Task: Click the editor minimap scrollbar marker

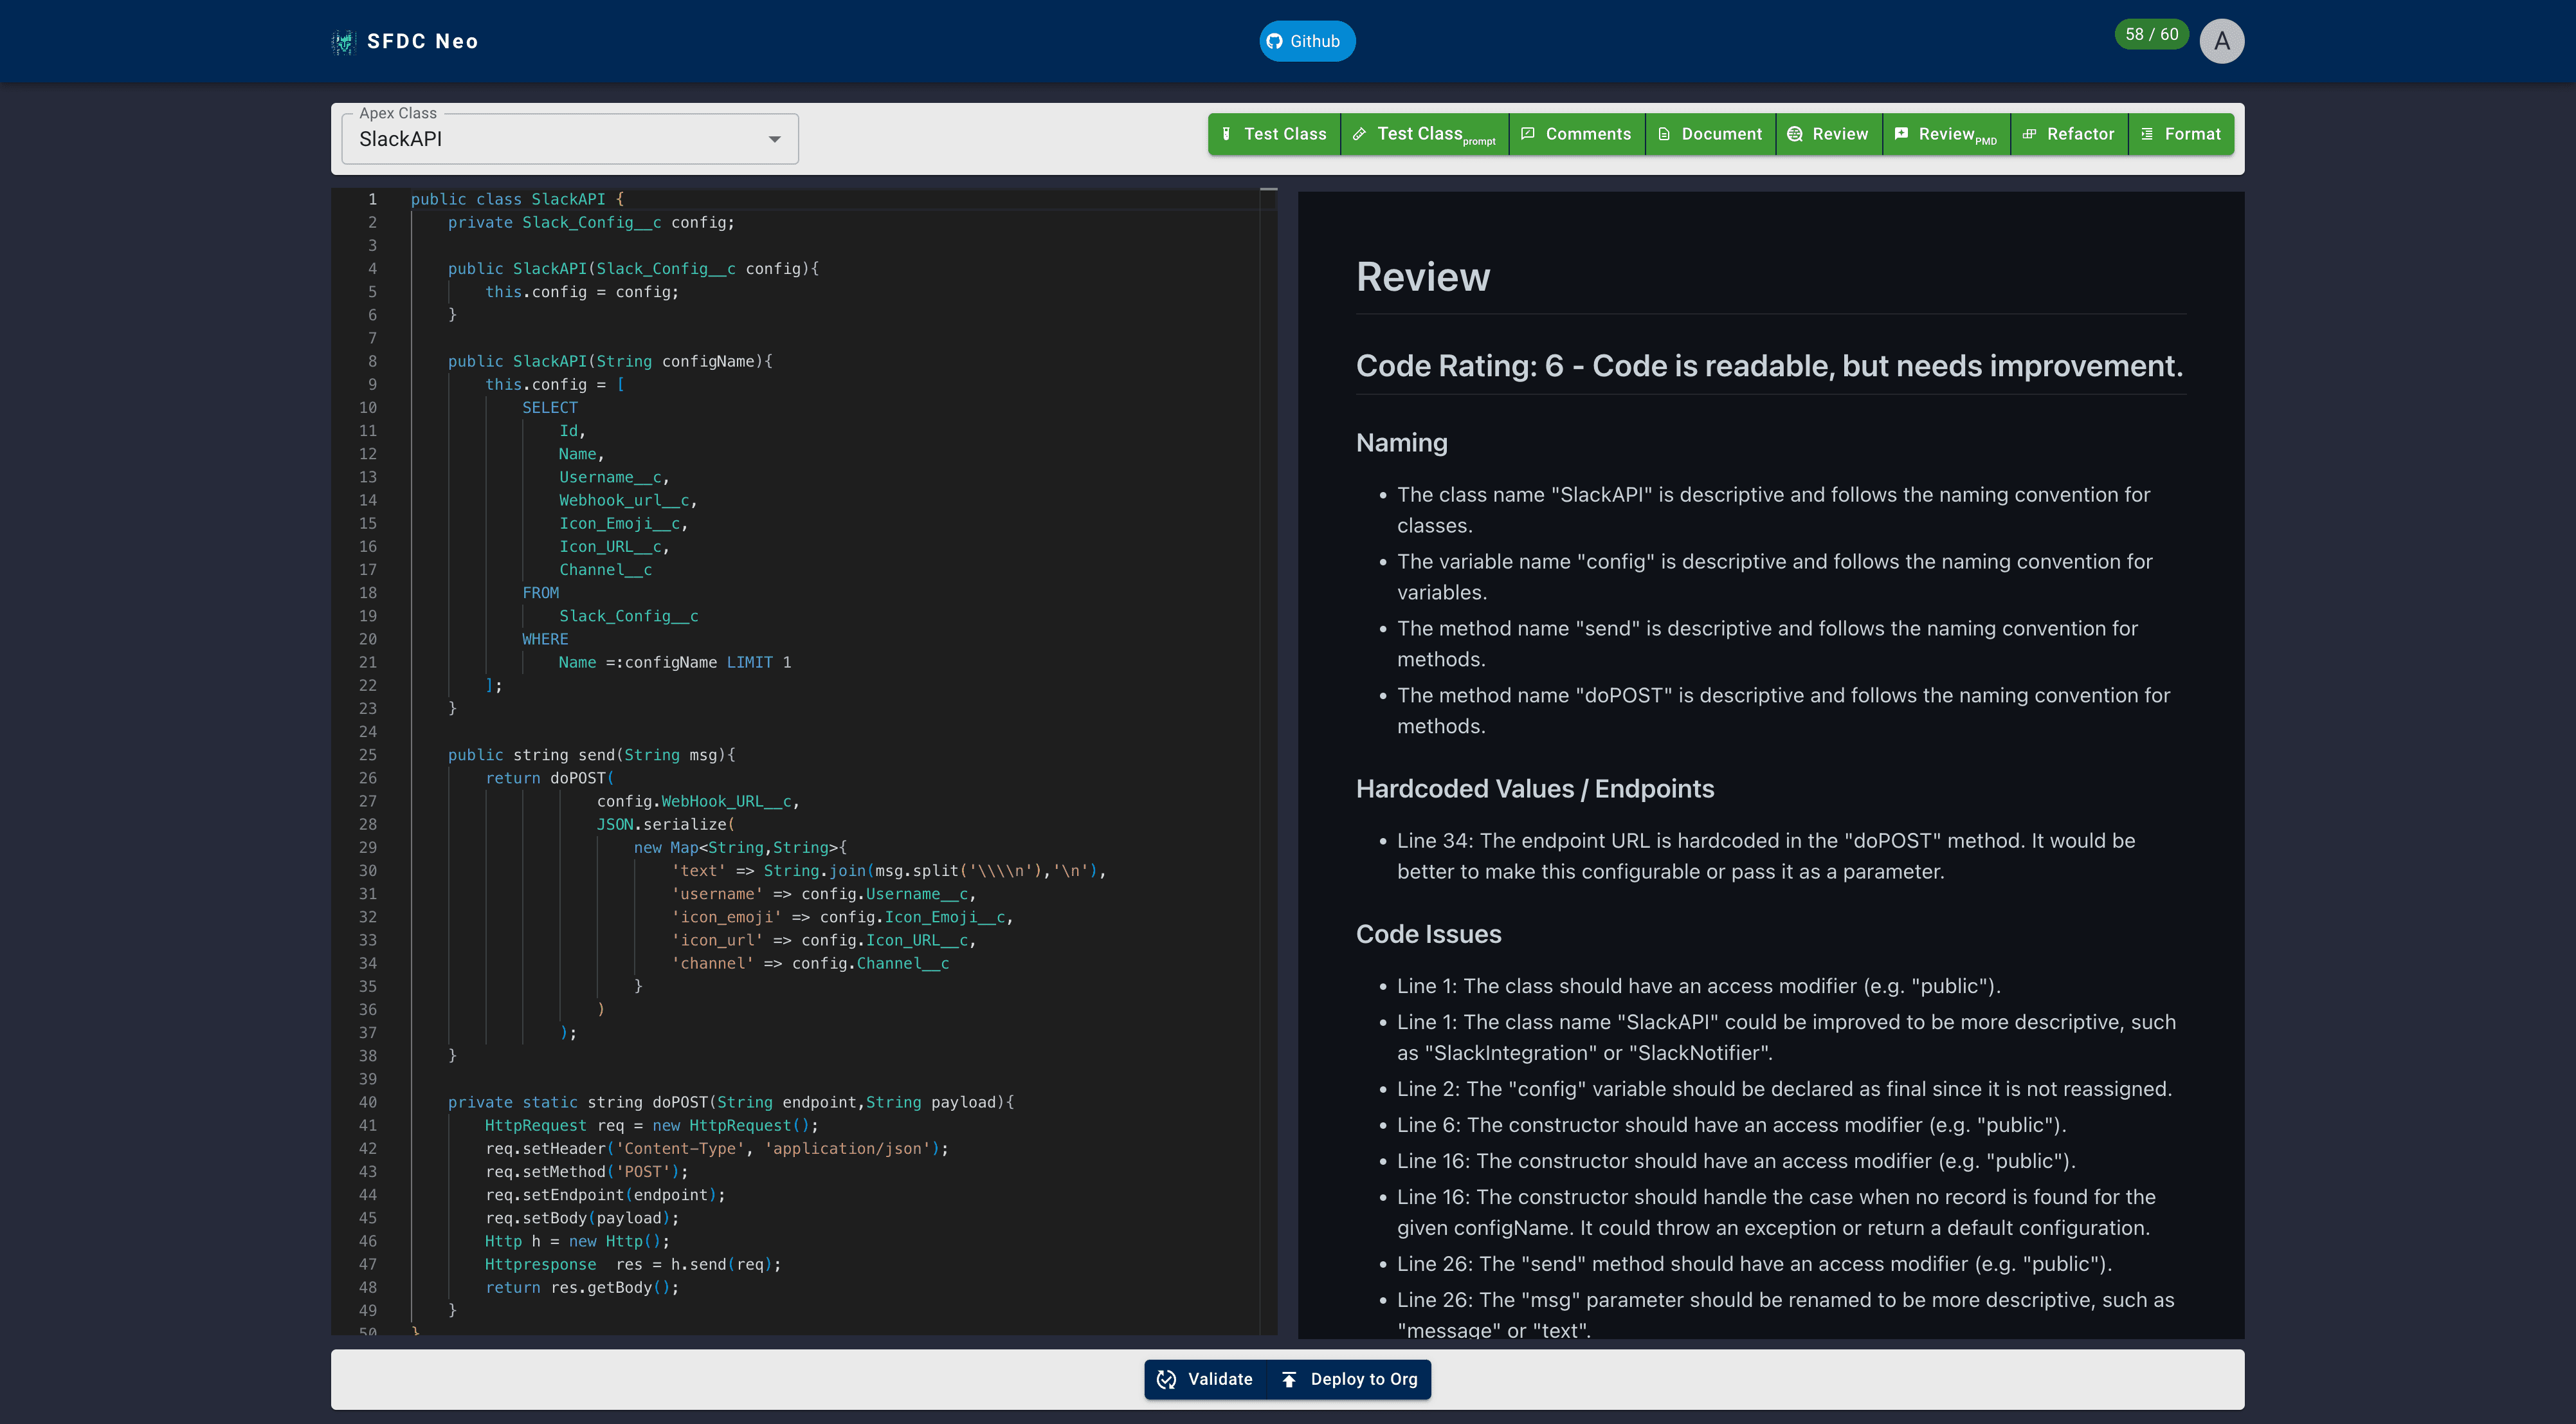Action: point(1268,189)
